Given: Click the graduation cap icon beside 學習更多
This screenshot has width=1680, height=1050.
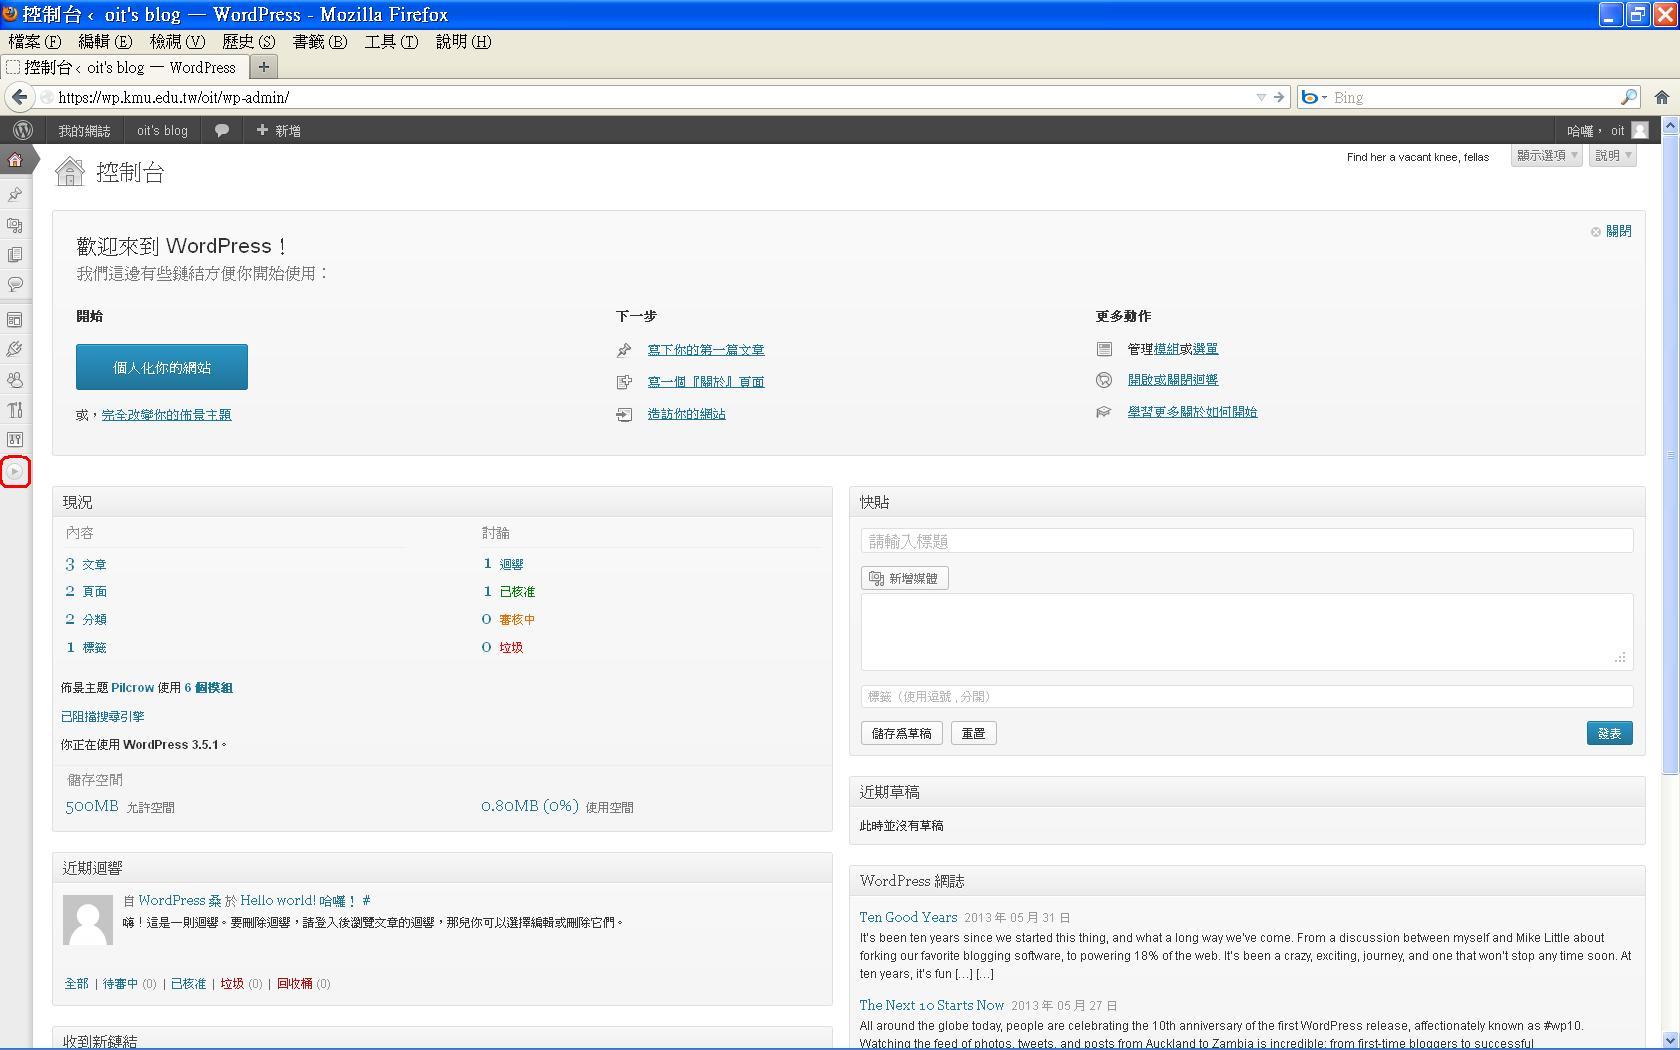Looking at the screenshot, I should click(1104, 412).
